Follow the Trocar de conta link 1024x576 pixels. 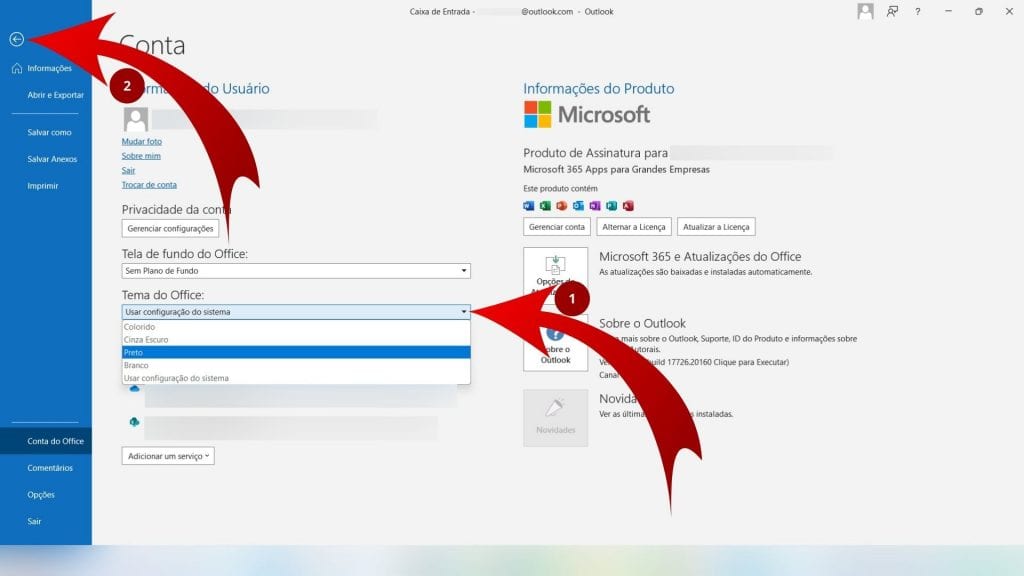[x=149, y=184]
